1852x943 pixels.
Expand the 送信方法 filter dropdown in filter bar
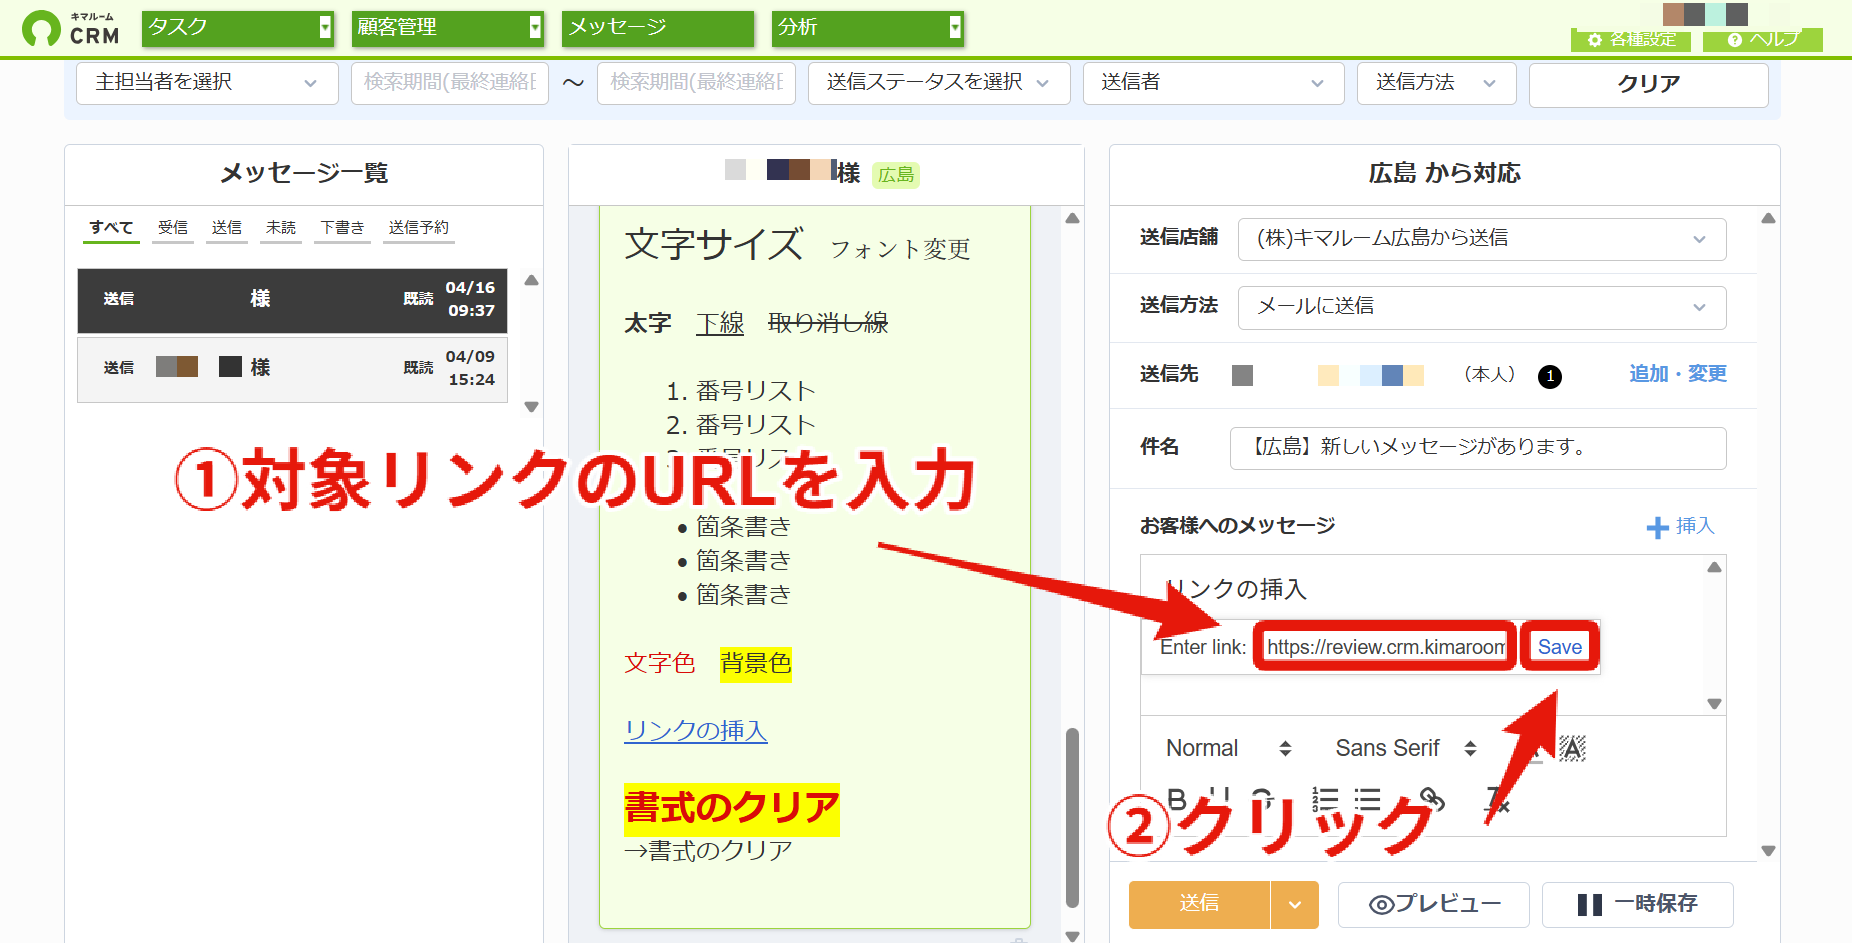click(1436, 83)
